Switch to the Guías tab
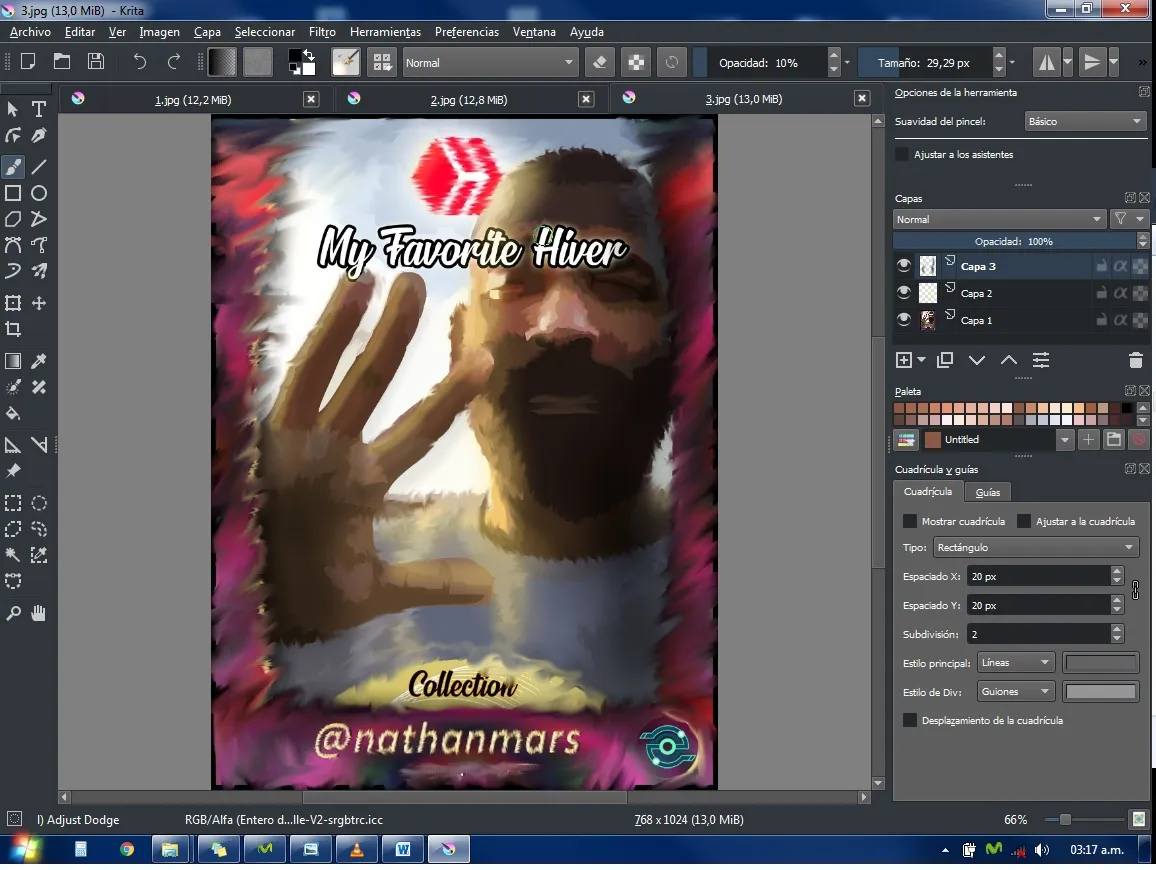The image size is (1156, 870). coord(988,492)
